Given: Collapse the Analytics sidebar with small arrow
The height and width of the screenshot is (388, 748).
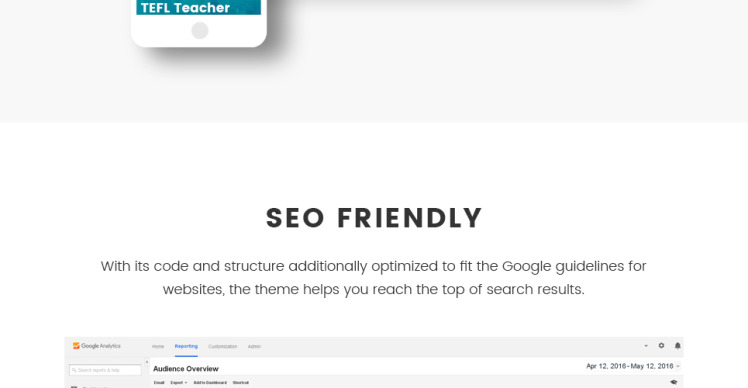Looking at the screenshot, I should pos(146,362).
